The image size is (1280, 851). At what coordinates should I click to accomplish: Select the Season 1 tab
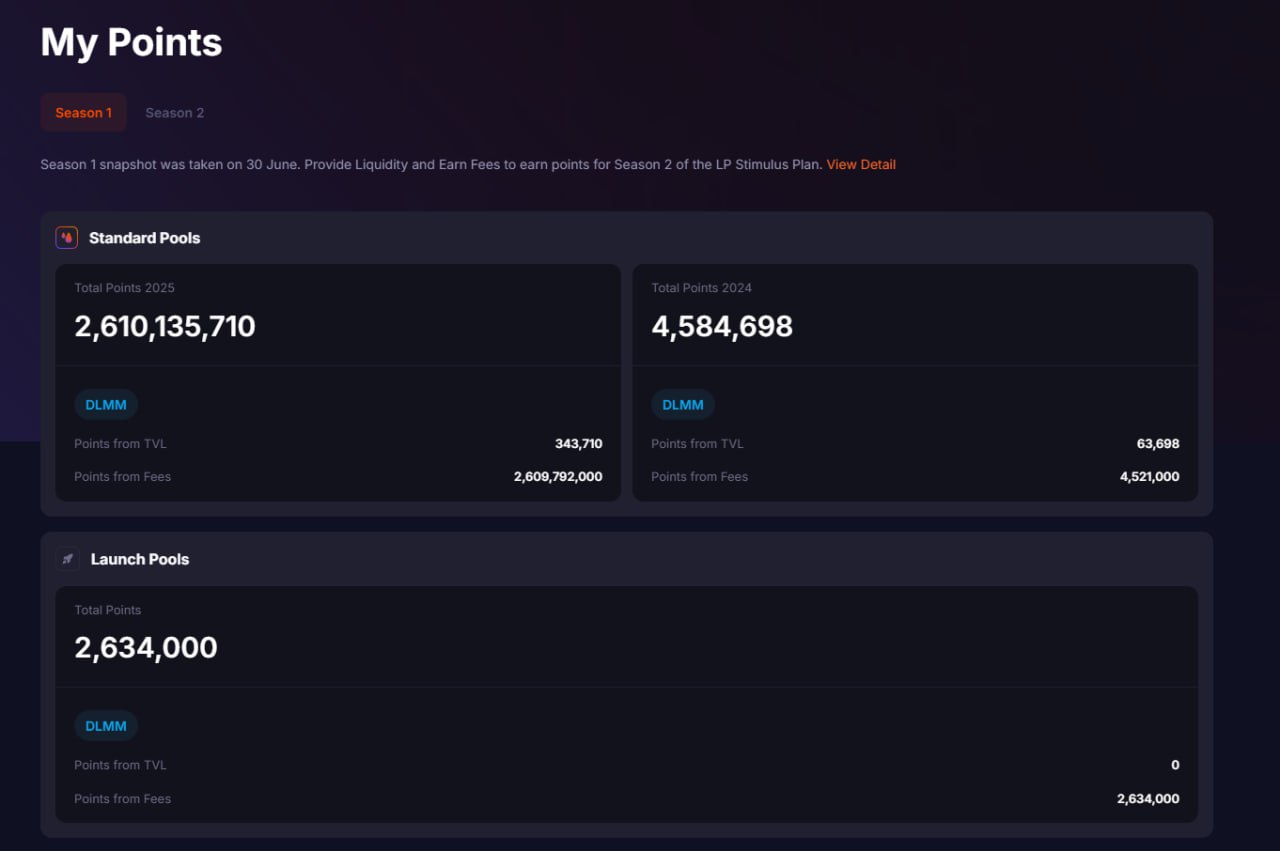click(x=84, y=113)
